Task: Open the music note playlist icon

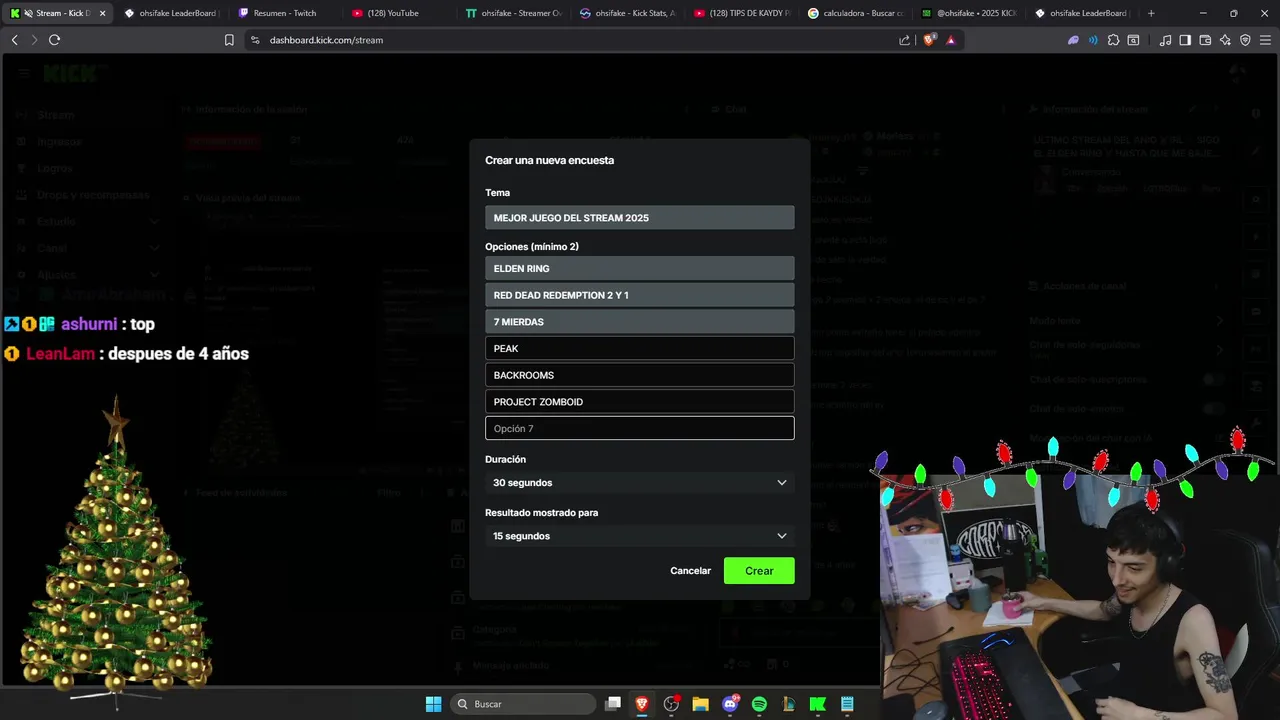Action: (1165, 40)
